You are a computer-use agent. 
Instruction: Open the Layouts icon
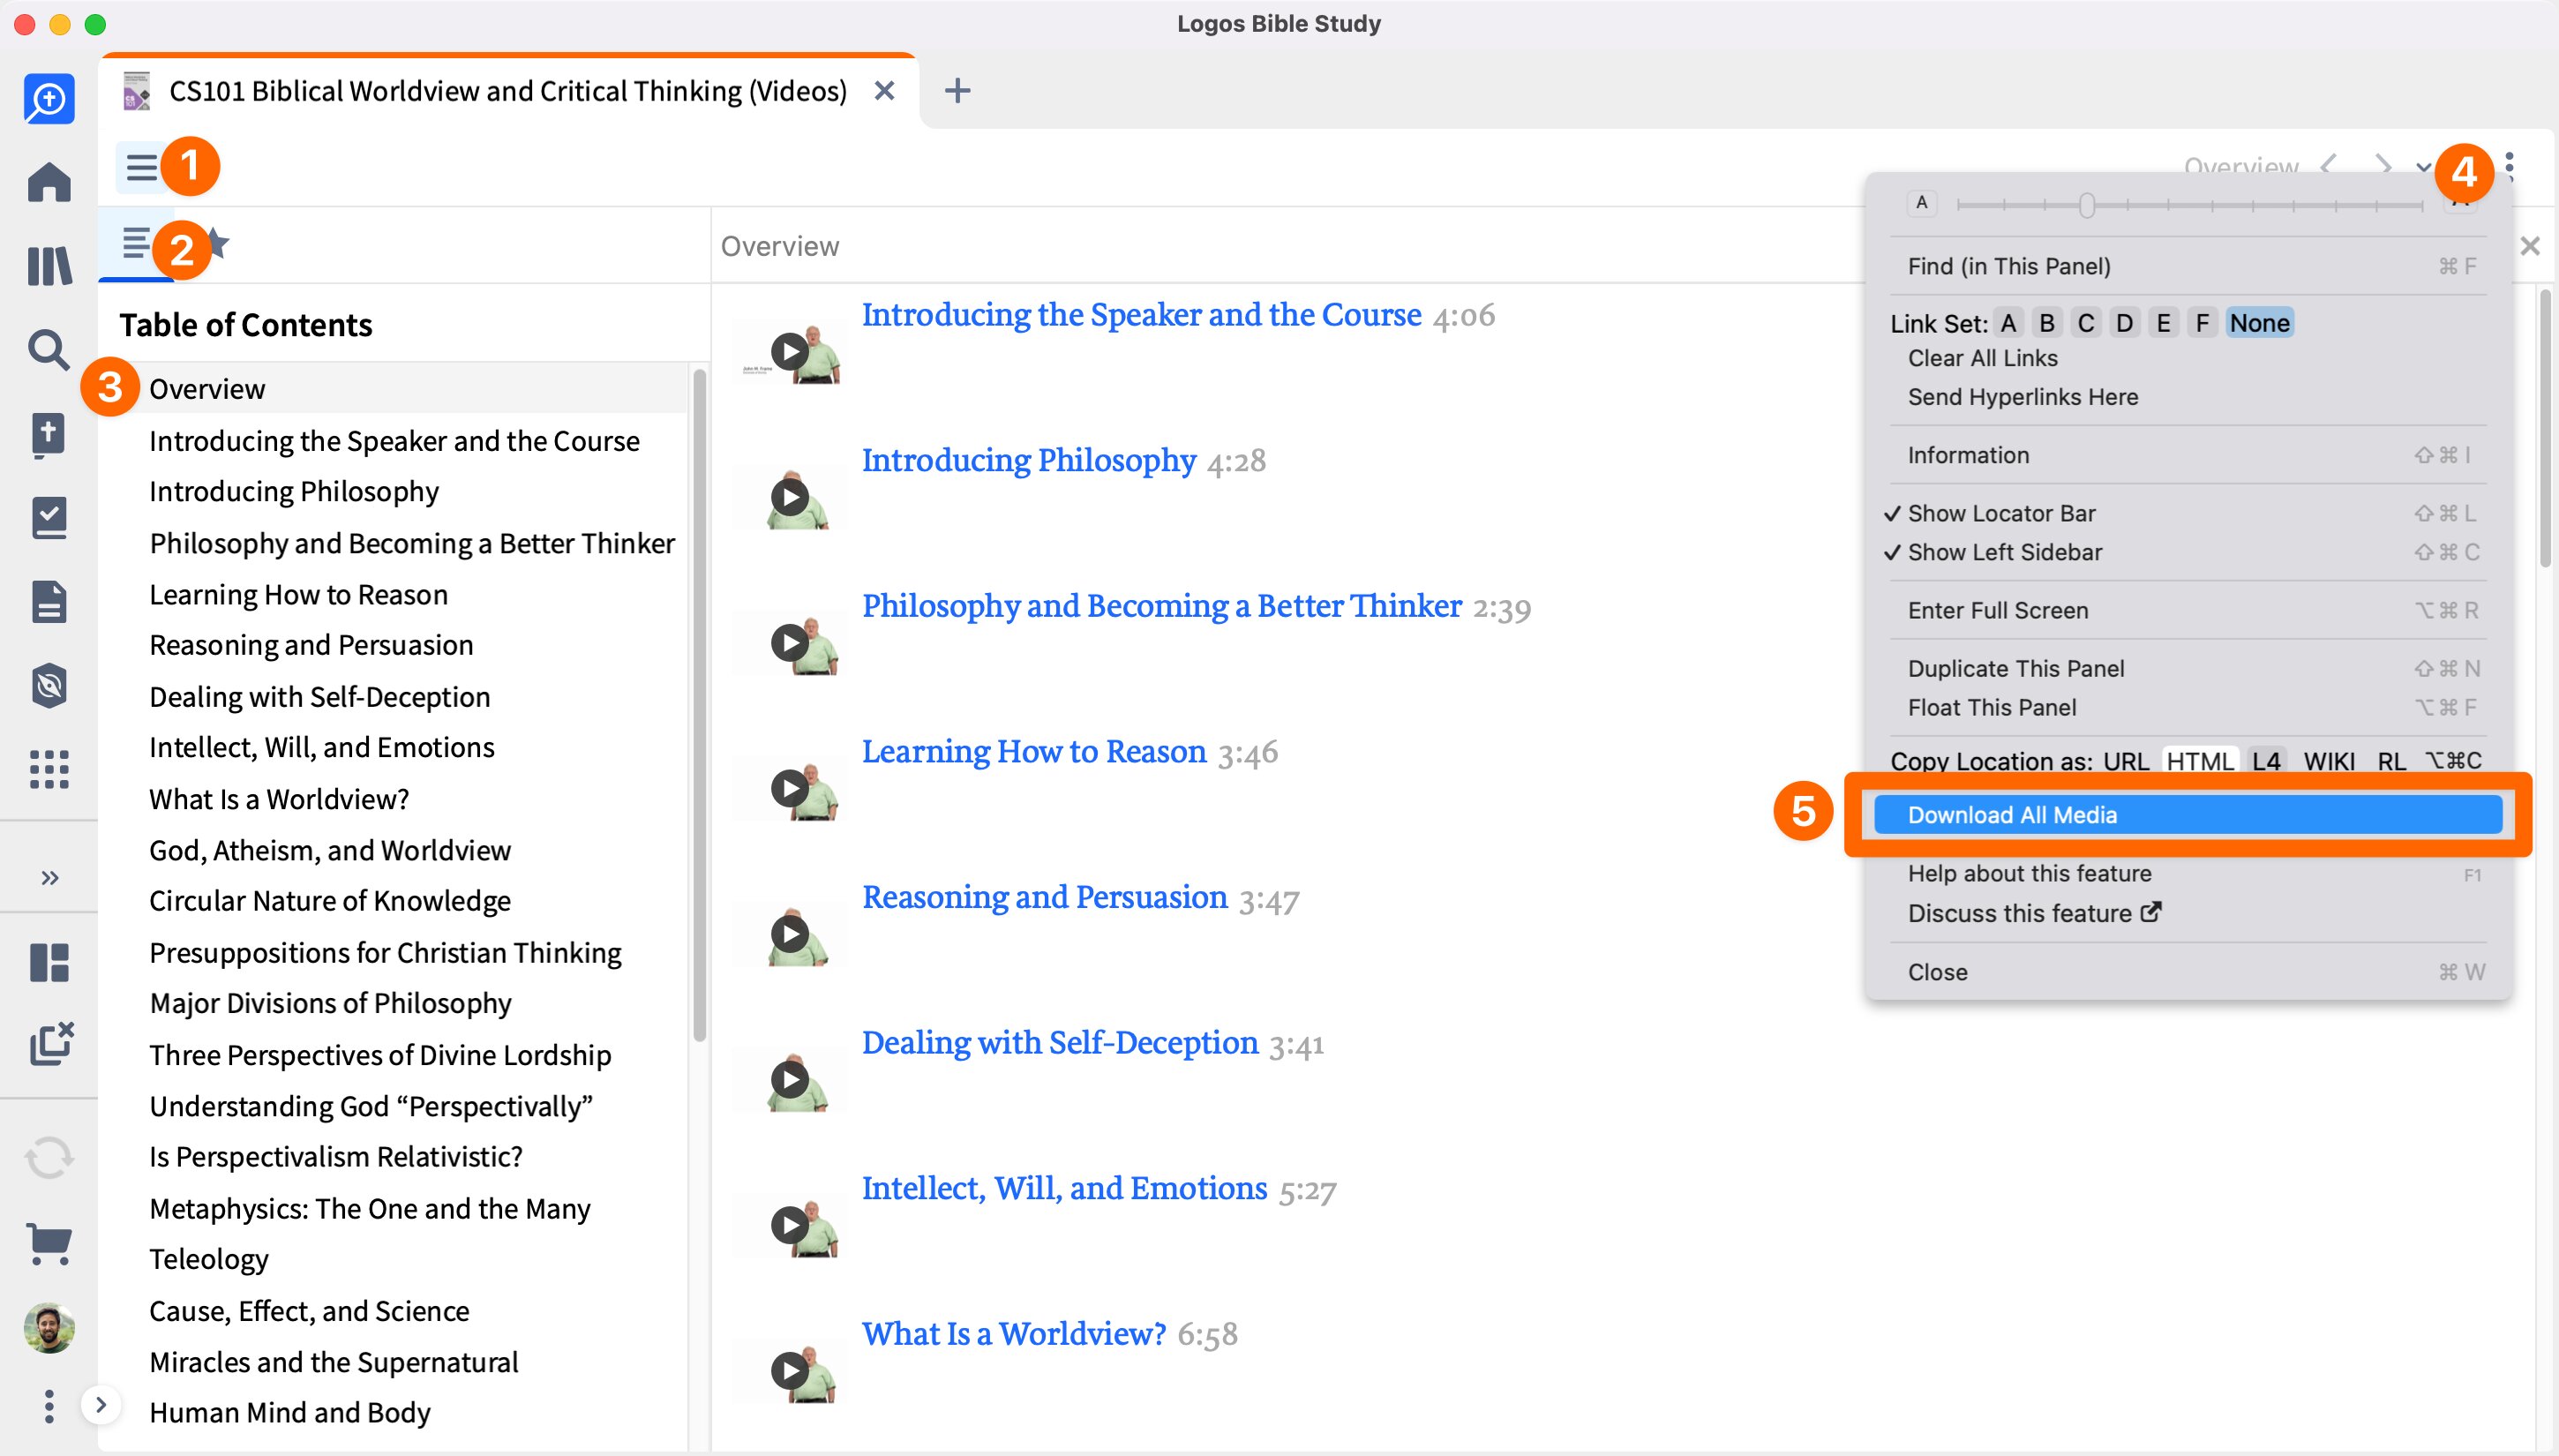pos(49,962)
